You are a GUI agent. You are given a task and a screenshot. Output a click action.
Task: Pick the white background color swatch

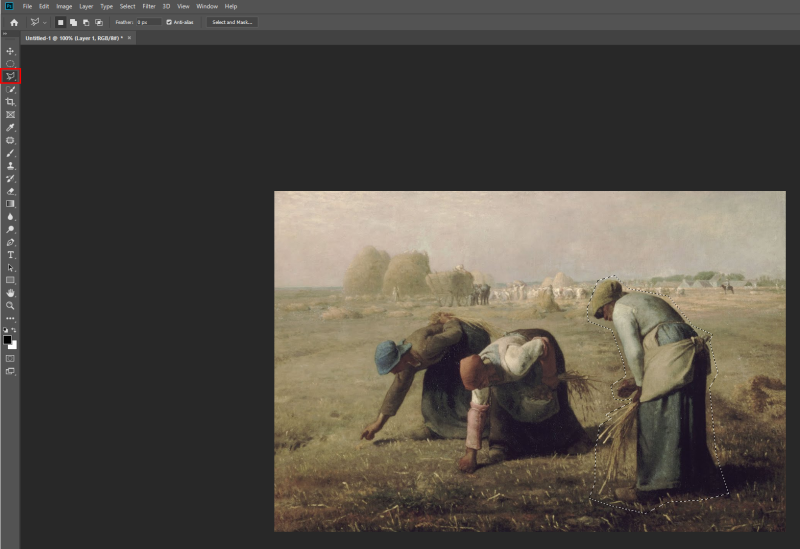point(14,346)
